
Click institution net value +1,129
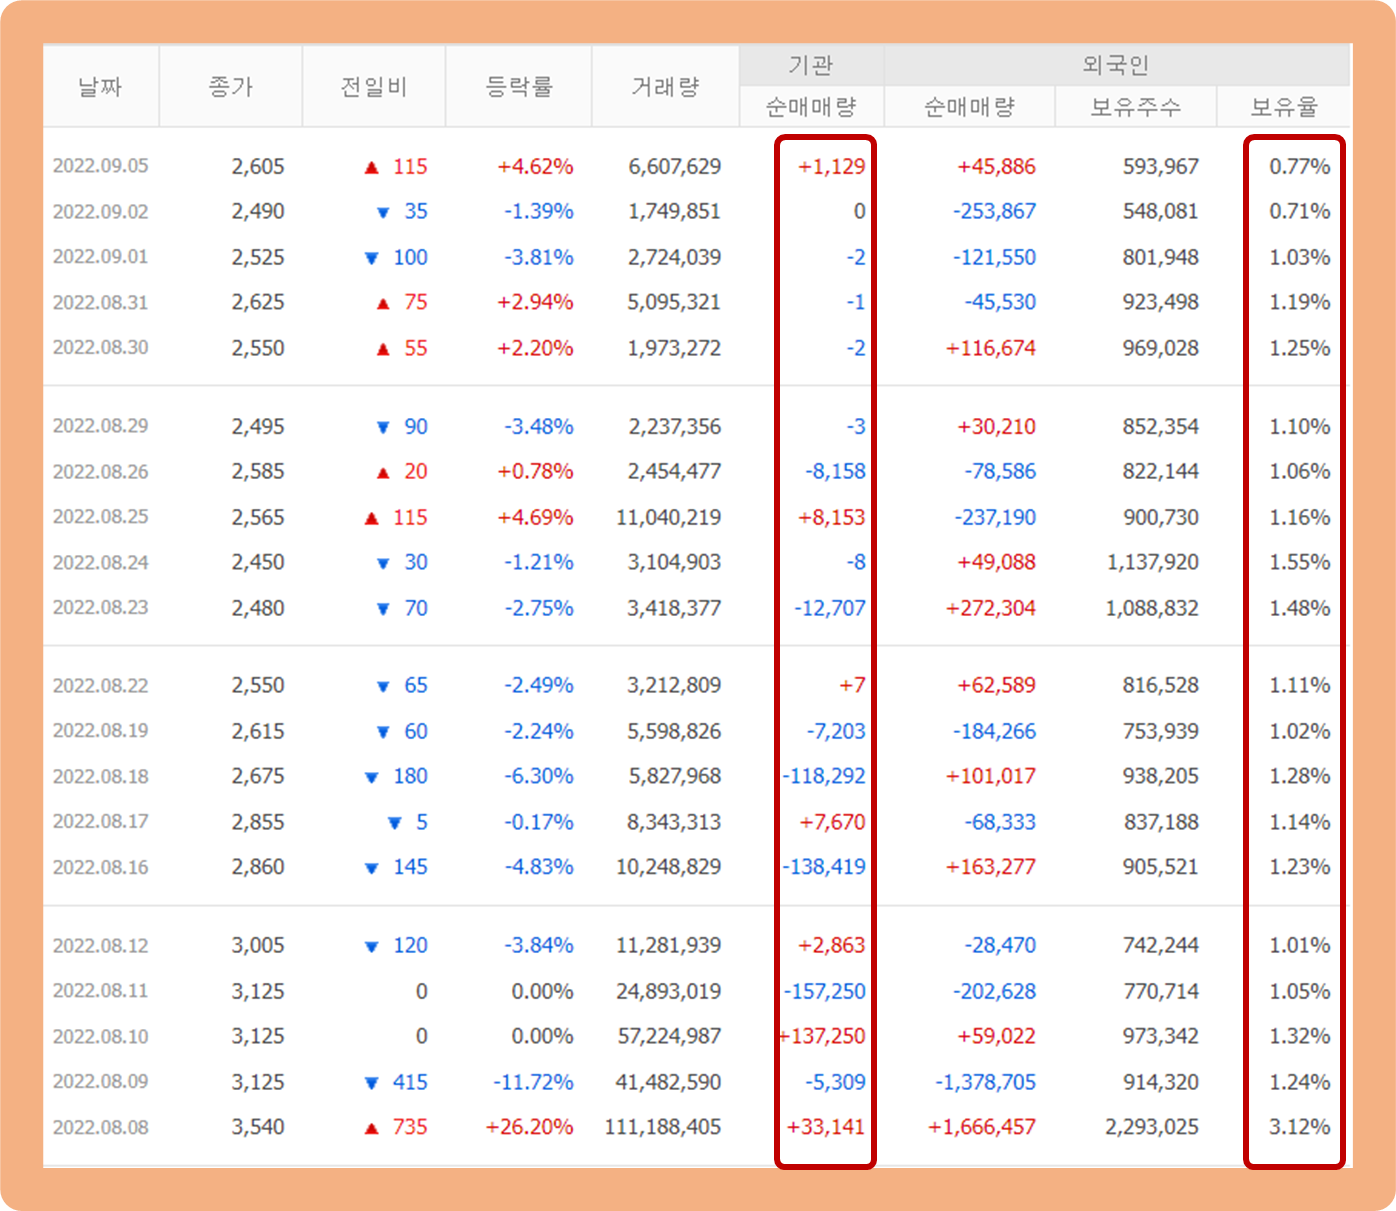tap(832, 166)
